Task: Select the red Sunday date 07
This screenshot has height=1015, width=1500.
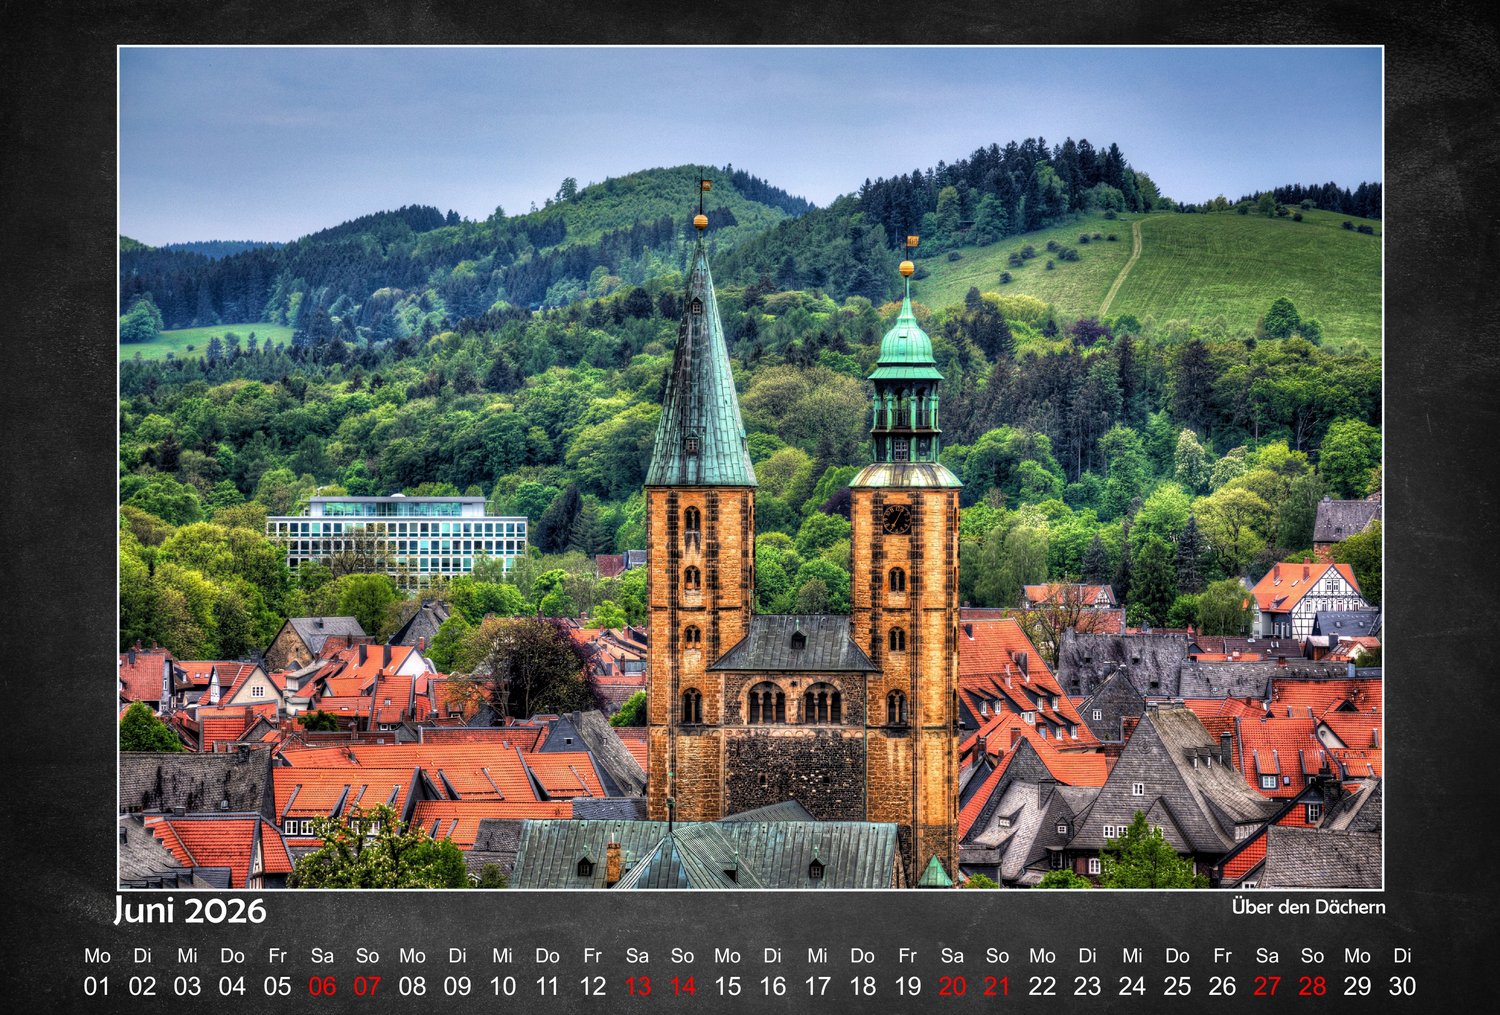Action: (367, 986)
